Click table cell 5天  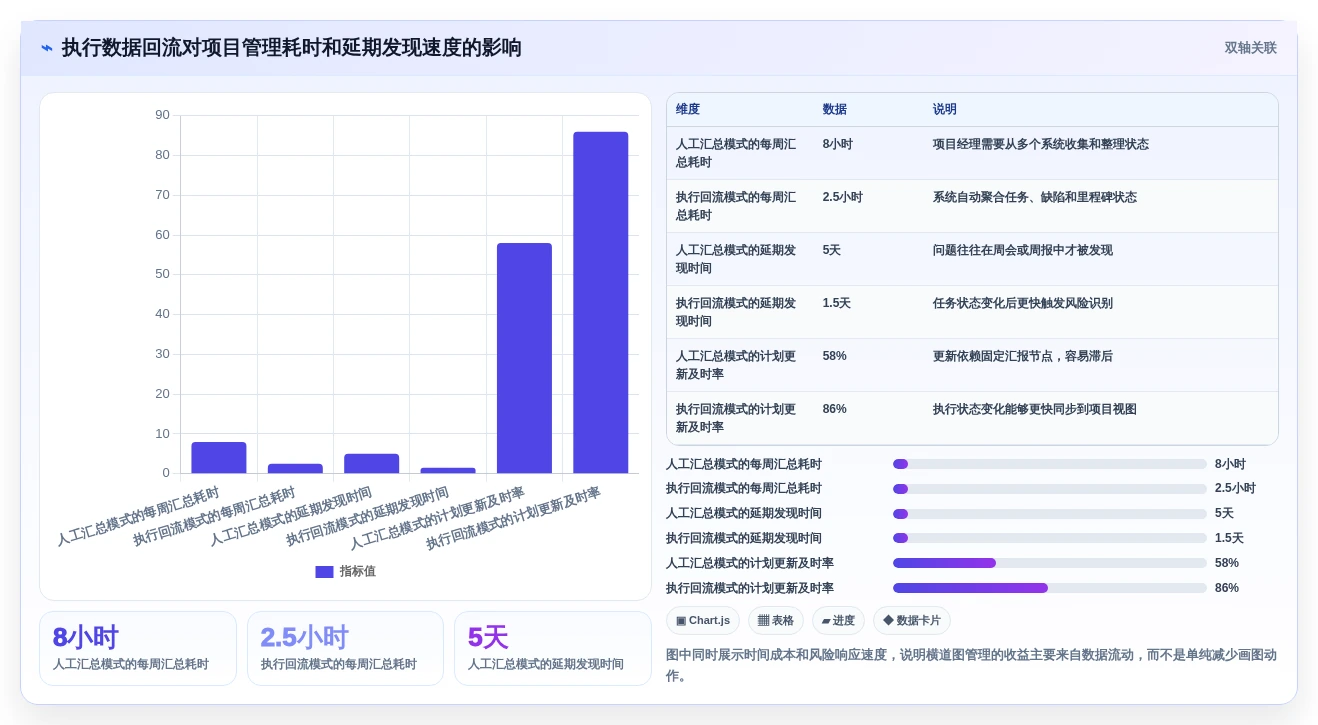pyautogui.click(x=832, y=250)
